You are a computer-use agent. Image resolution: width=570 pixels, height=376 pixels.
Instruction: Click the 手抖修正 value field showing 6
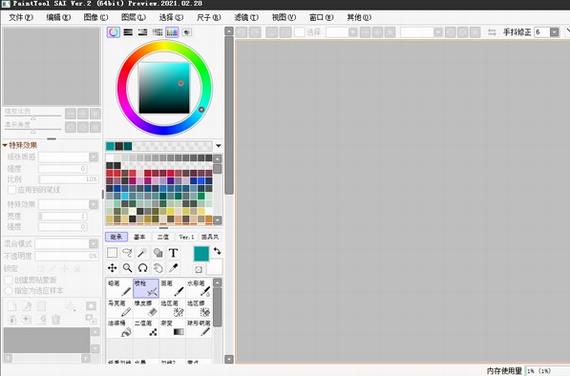542,32
